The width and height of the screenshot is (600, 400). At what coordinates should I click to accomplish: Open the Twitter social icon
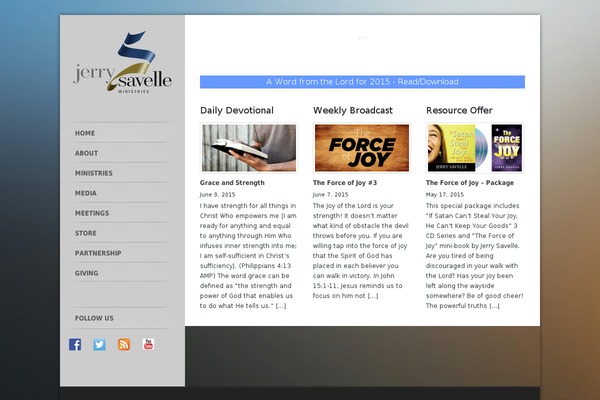click(99, 344)
